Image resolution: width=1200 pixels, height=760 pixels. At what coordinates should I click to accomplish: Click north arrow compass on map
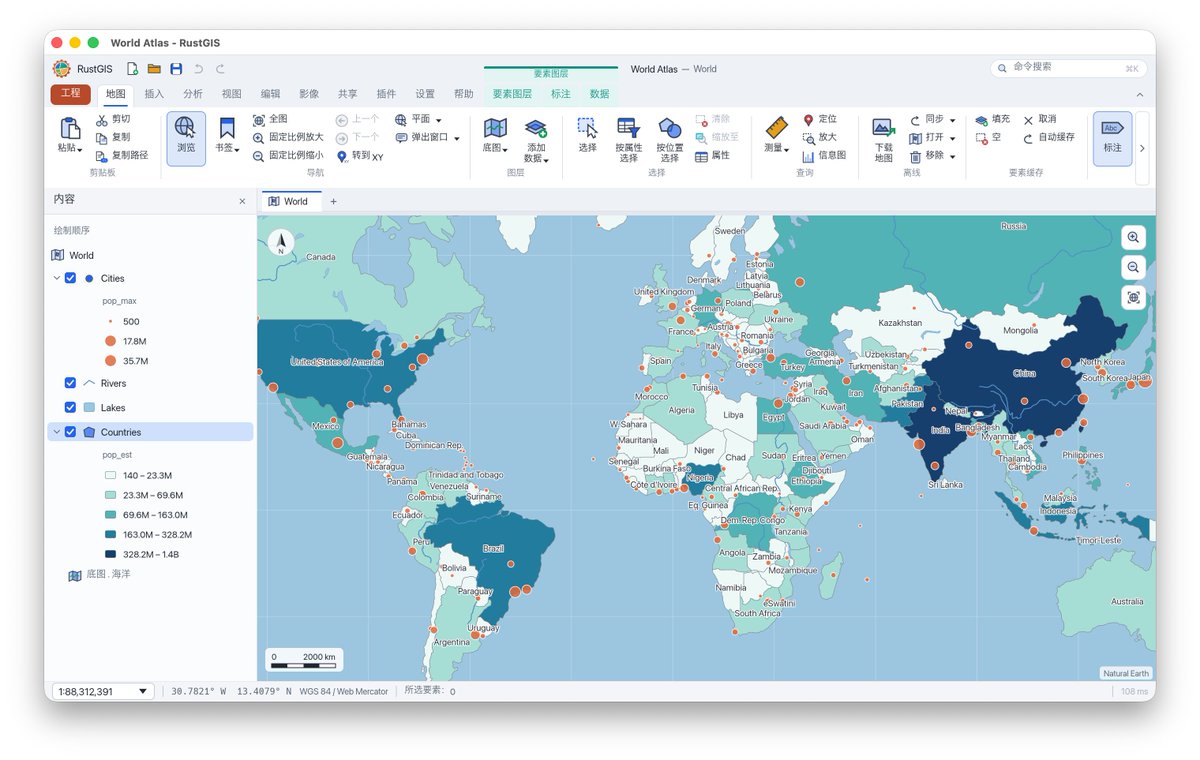[x=281, y=243]
